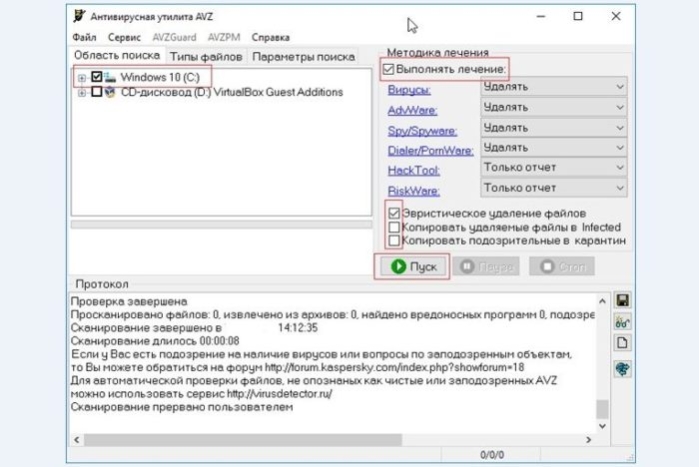Viewport: 699px width, 467px height.
Task: Switch to the Параметры поиска tab
Action: coord(303,57)
